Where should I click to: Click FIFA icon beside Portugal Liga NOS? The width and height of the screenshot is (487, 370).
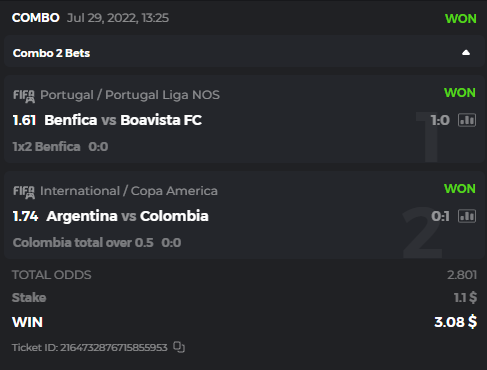tap(24, 96)
